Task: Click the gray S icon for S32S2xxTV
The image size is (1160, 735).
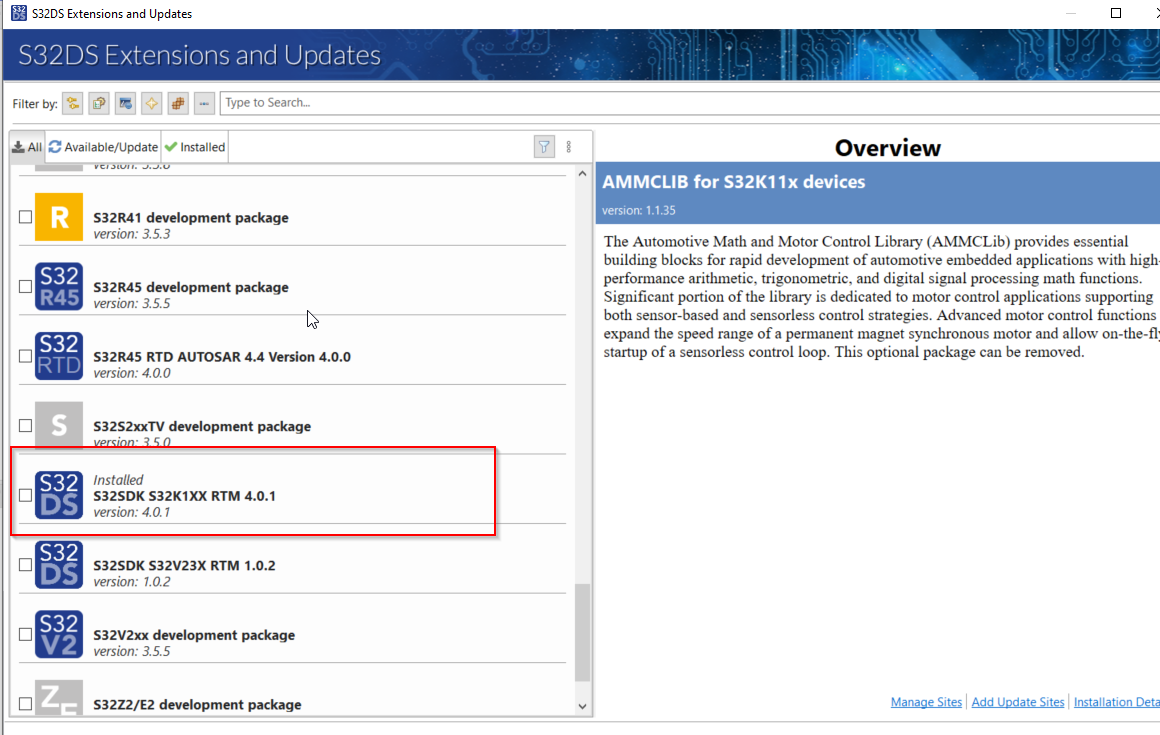Action: tap(58, 424)
